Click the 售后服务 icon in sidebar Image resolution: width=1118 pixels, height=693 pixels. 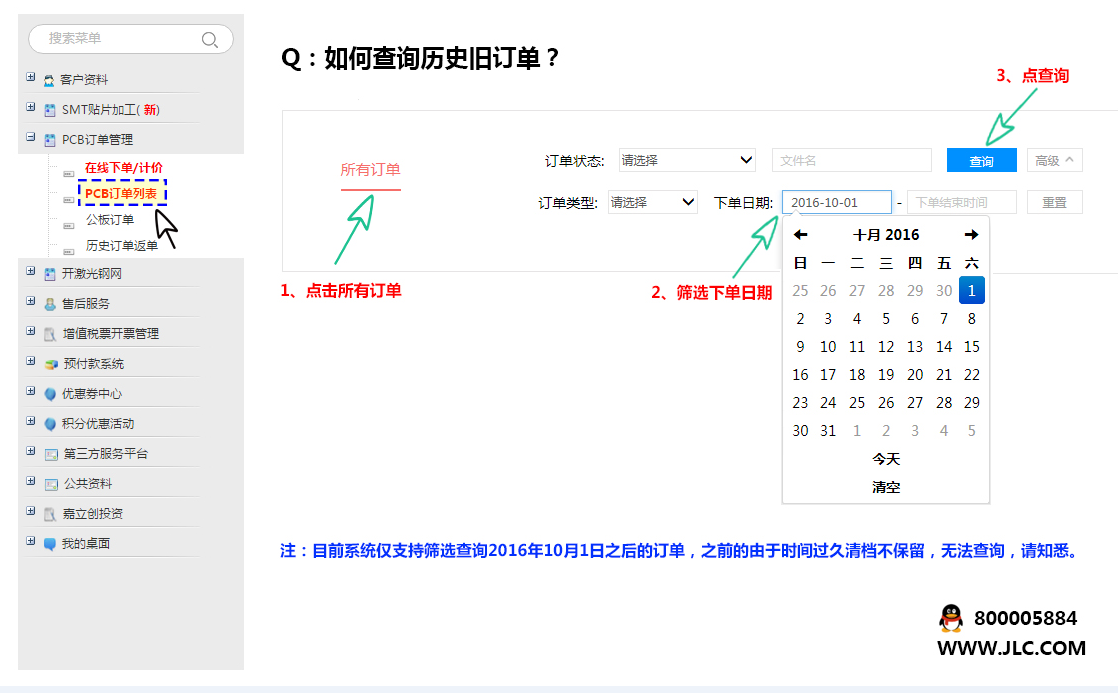point(50,304)
